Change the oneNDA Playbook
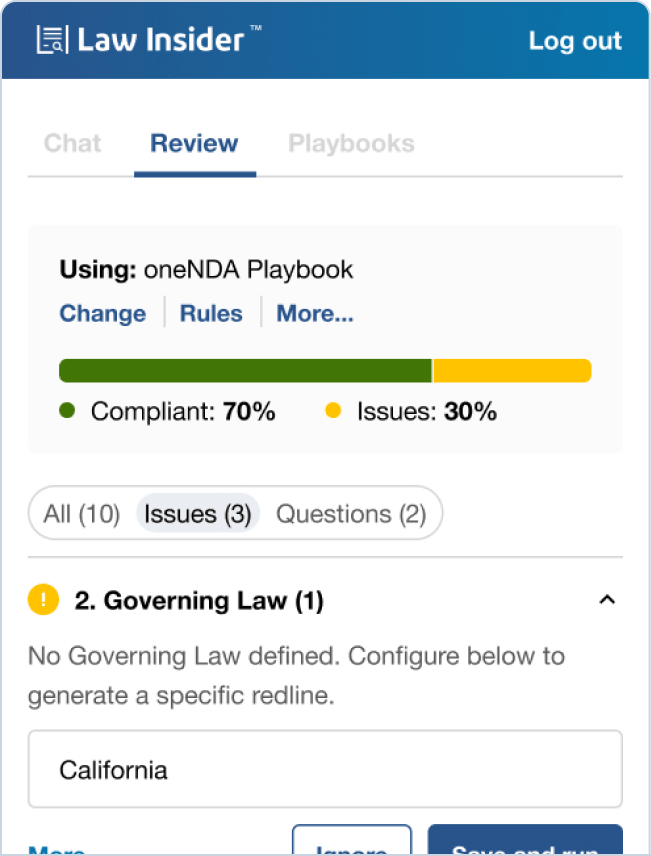The image size is (651, 856). pyautogui.click(x=102, y=313)
